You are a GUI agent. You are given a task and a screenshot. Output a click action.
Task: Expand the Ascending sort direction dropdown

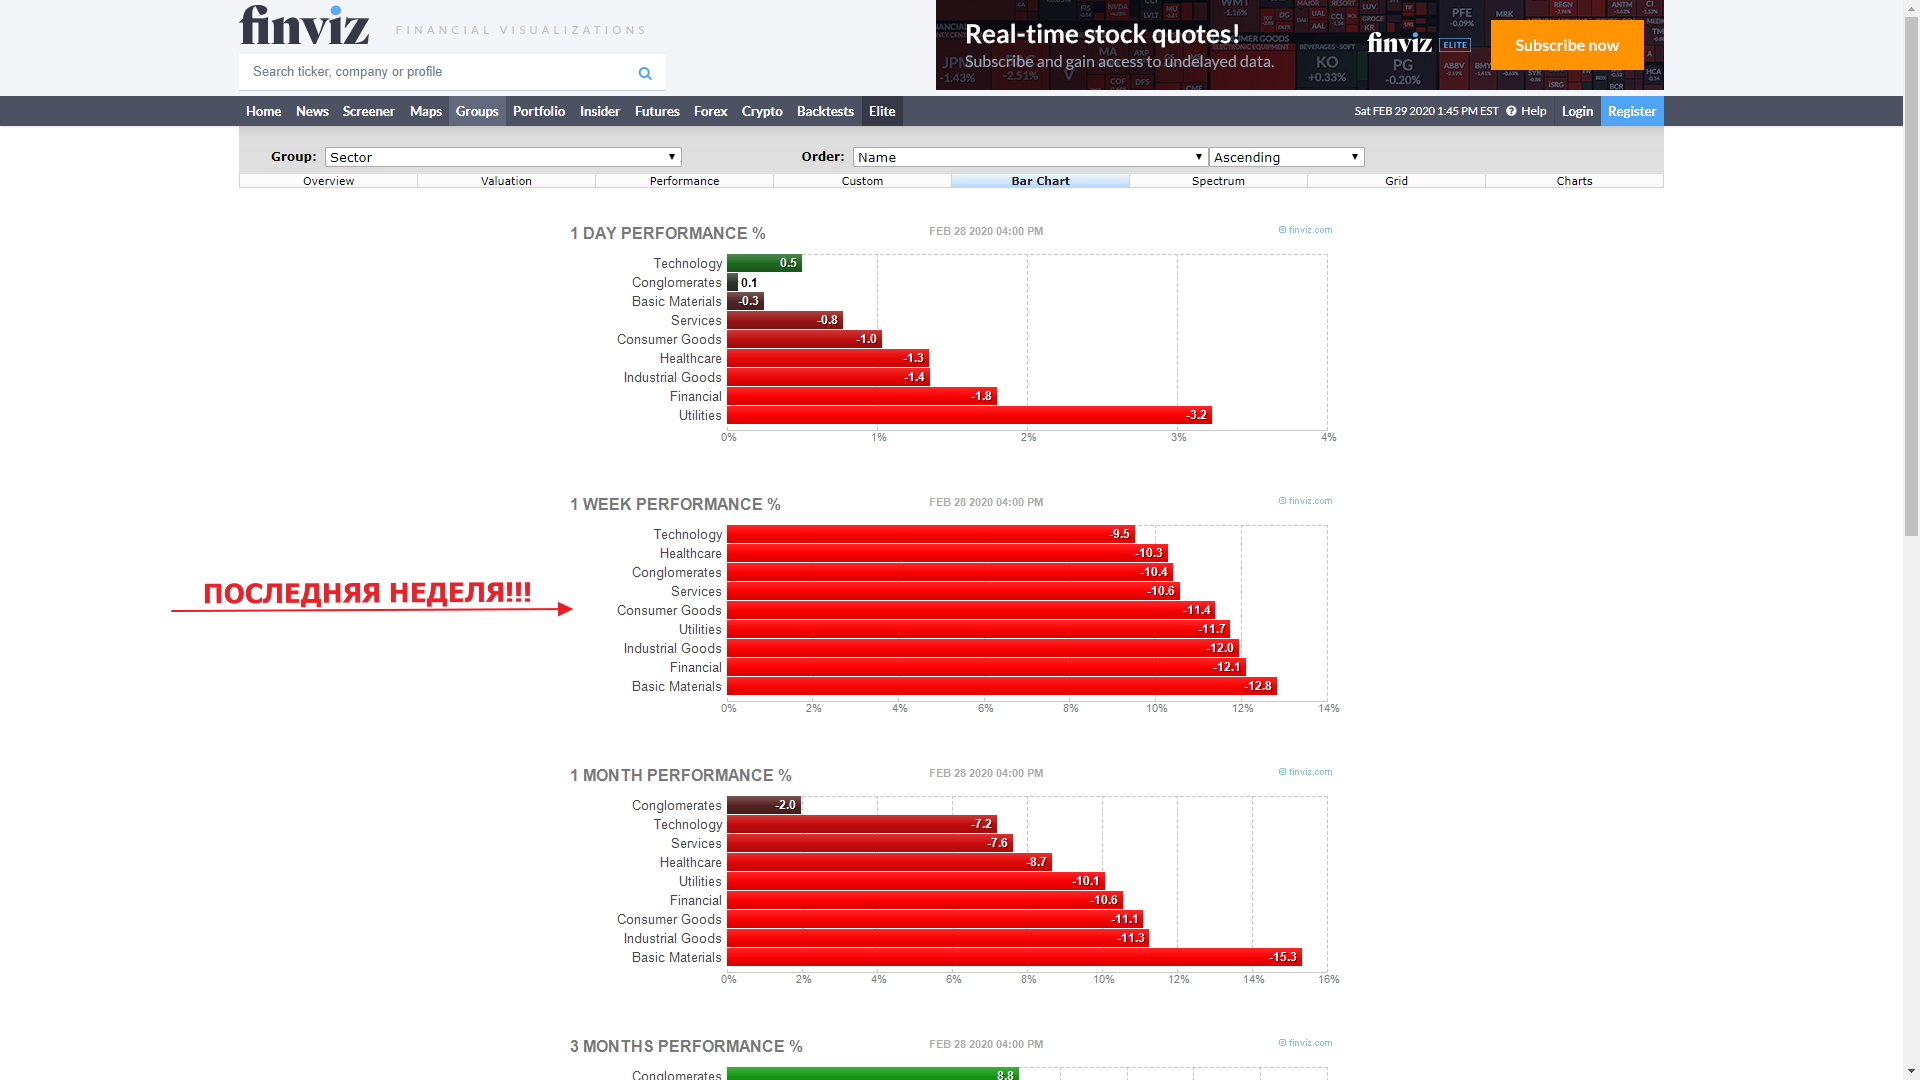pyautogui.click(x=1286, y=157)
